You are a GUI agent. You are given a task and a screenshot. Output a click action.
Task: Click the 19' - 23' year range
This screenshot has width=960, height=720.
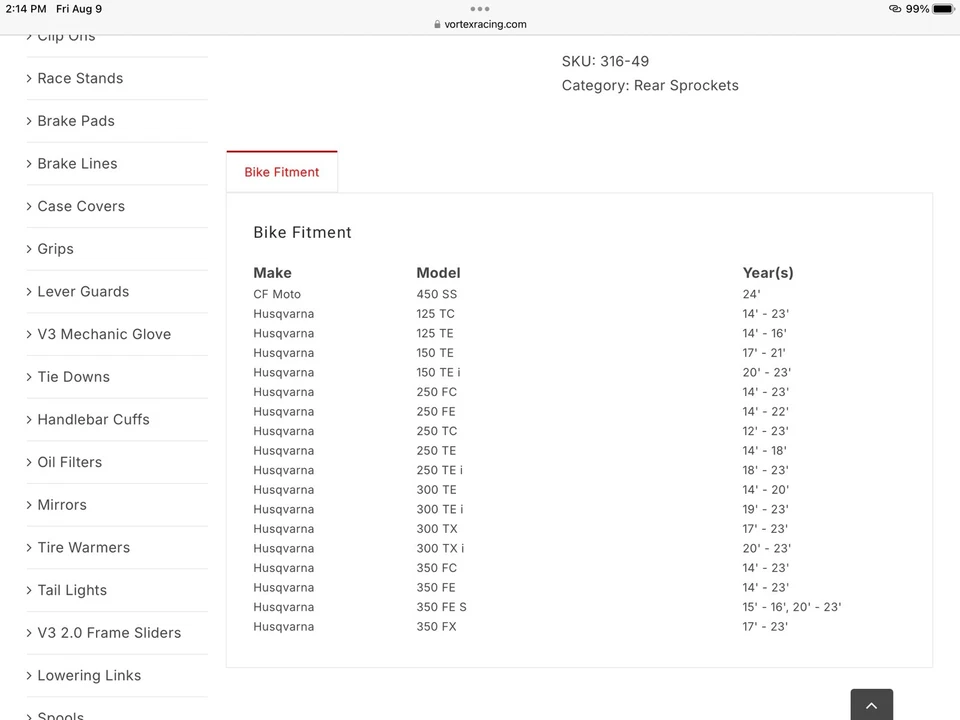(765, 510)
